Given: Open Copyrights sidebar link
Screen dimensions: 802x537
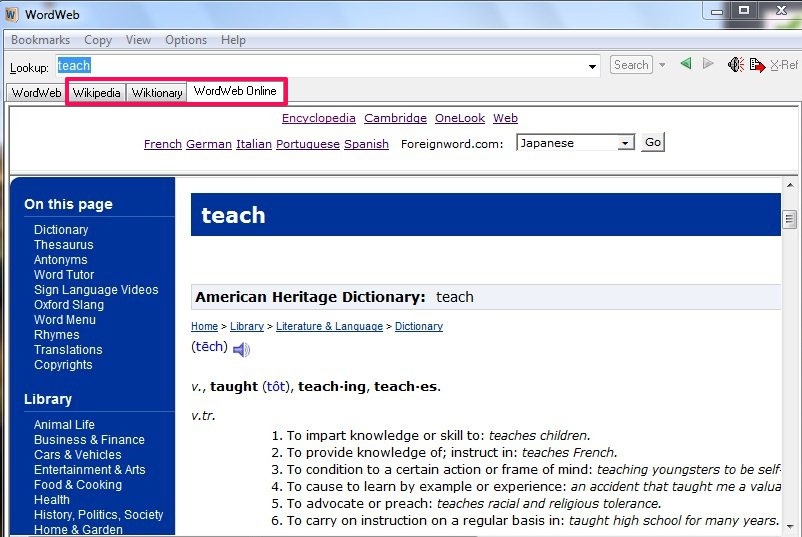Looking at the screenshot, I should (63, 365).
